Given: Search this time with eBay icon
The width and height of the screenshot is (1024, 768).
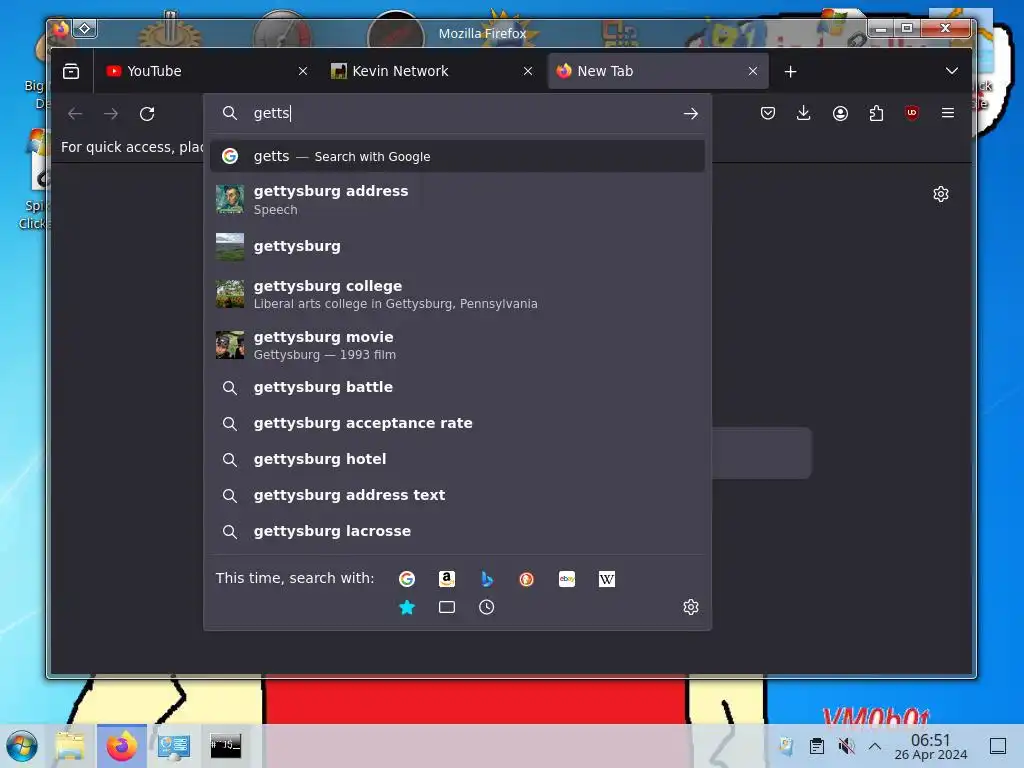Looking at the screenshot, I should click(x=567, y=579).
